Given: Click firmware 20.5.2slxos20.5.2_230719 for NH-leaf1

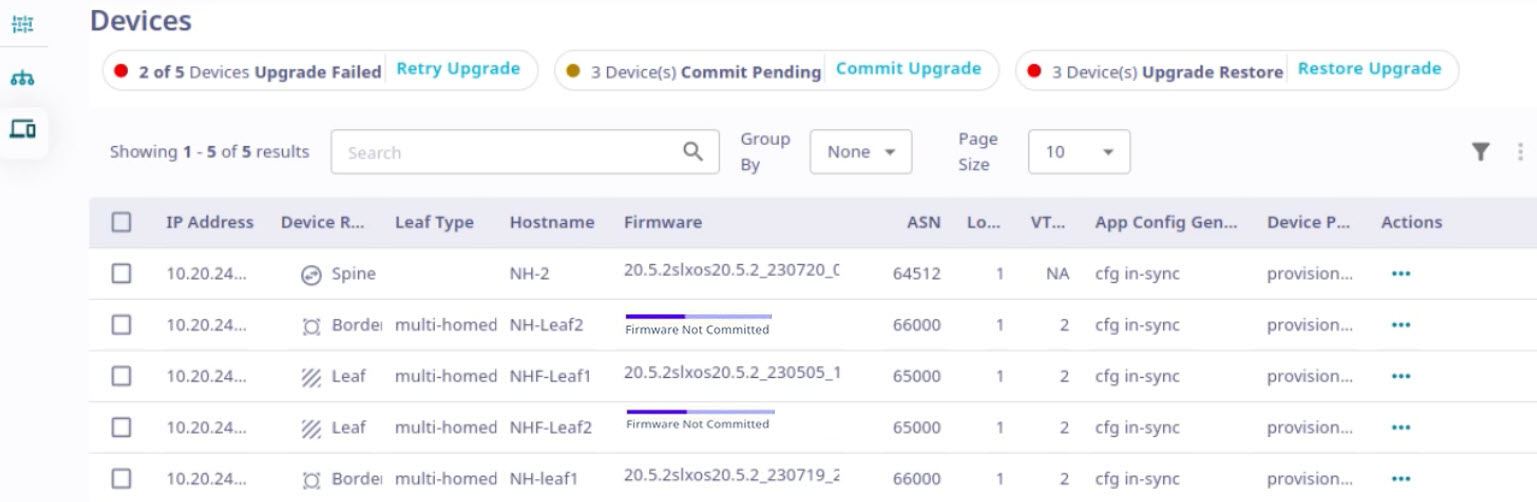Looking at the screenshot, I should (x=732, y=475).
